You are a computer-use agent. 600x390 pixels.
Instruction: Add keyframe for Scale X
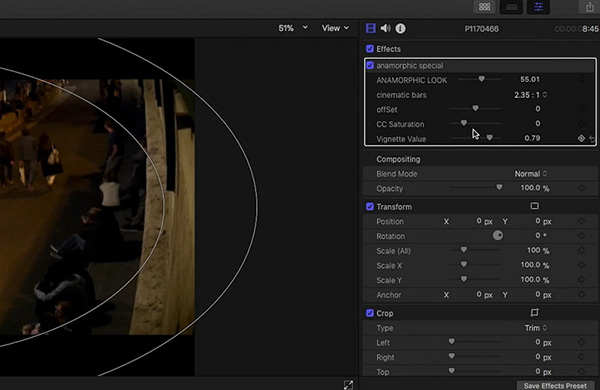tap(581, 265)
